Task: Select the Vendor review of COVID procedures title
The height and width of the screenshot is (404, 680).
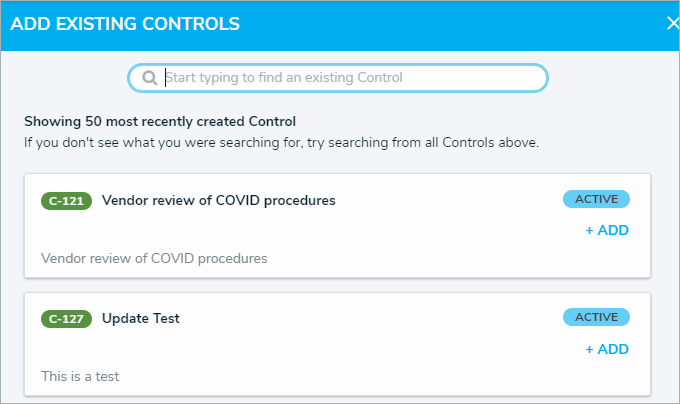Action: click(218, 200)
